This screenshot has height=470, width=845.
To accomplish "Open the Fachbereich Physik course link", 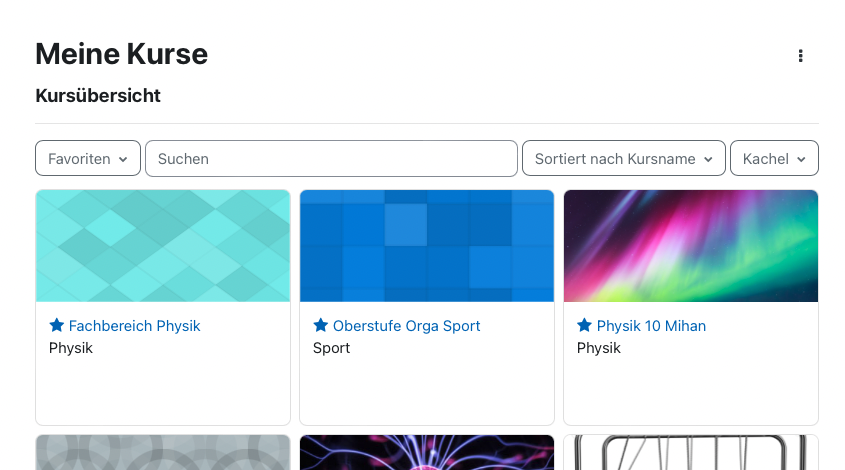I will coord(134,326).
